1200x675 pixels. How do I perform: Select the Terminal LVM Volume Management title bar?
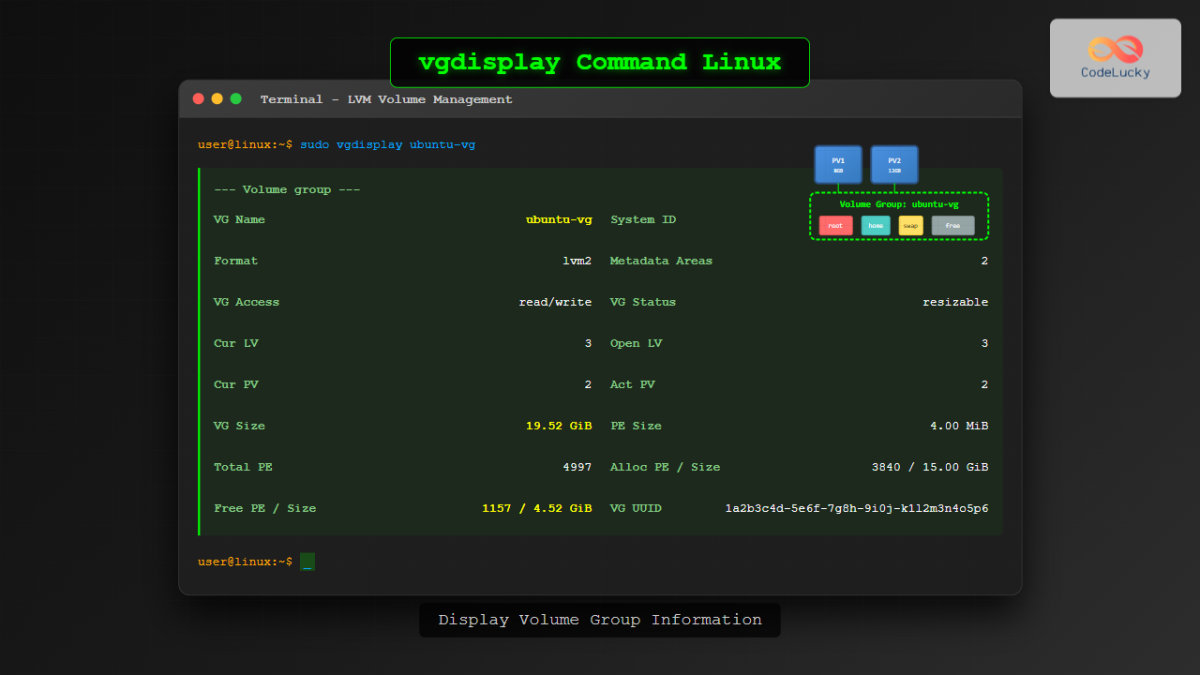(x=386, y=99)
